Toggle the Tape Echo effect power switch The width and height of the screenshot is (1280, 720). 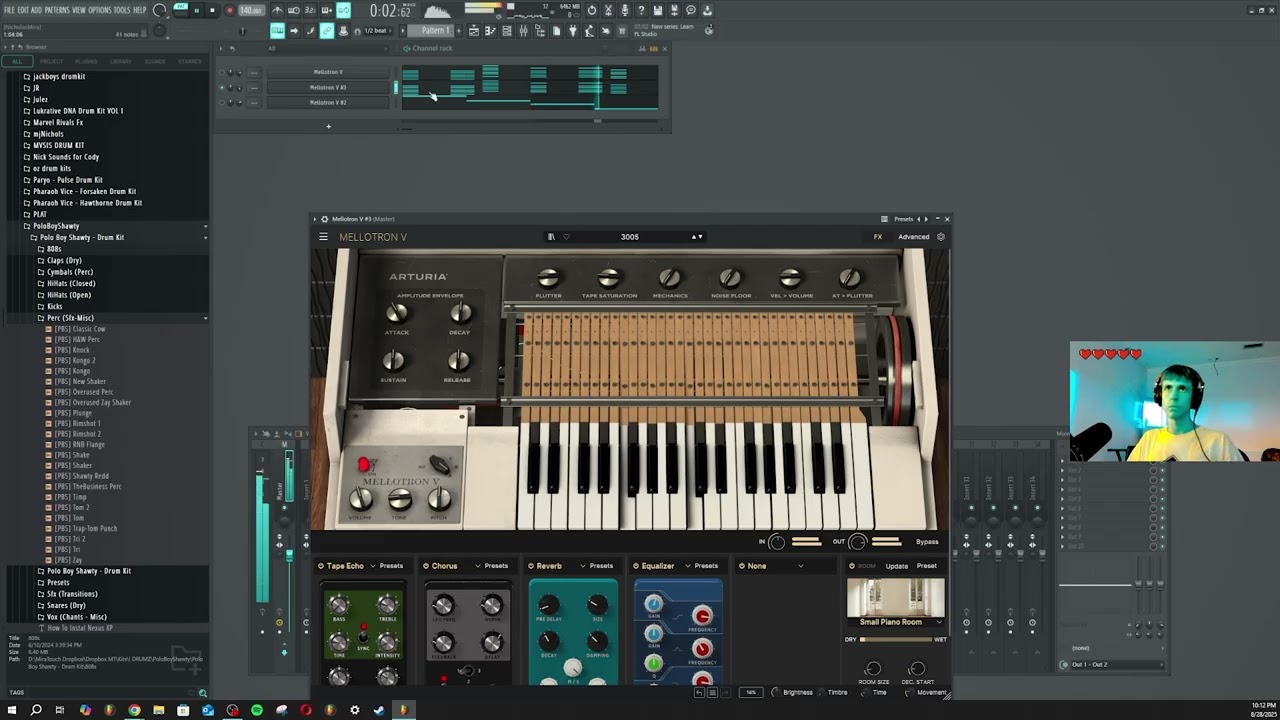tap(321, 566)
